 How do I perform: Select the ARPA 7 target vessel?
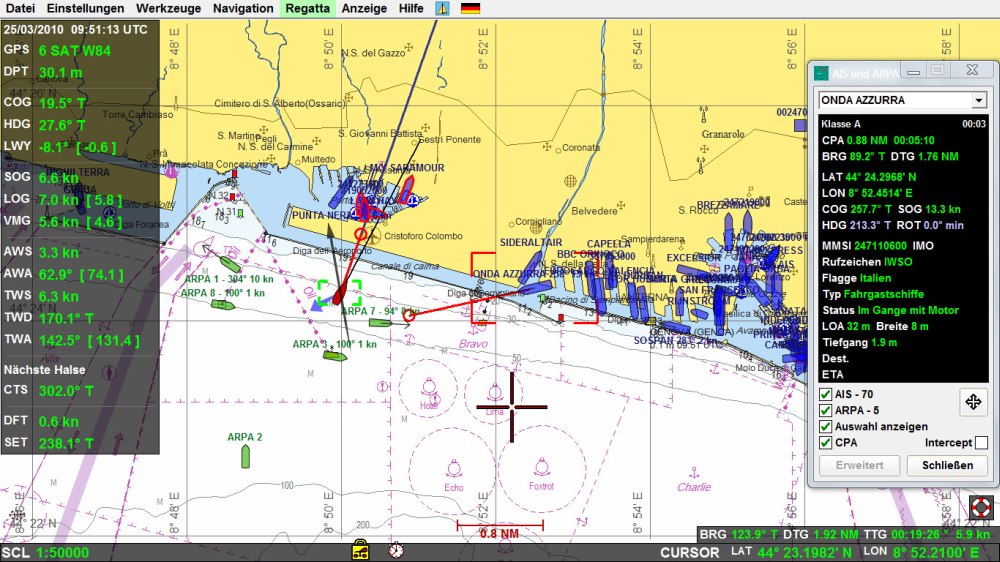click(x=380, y=323)
